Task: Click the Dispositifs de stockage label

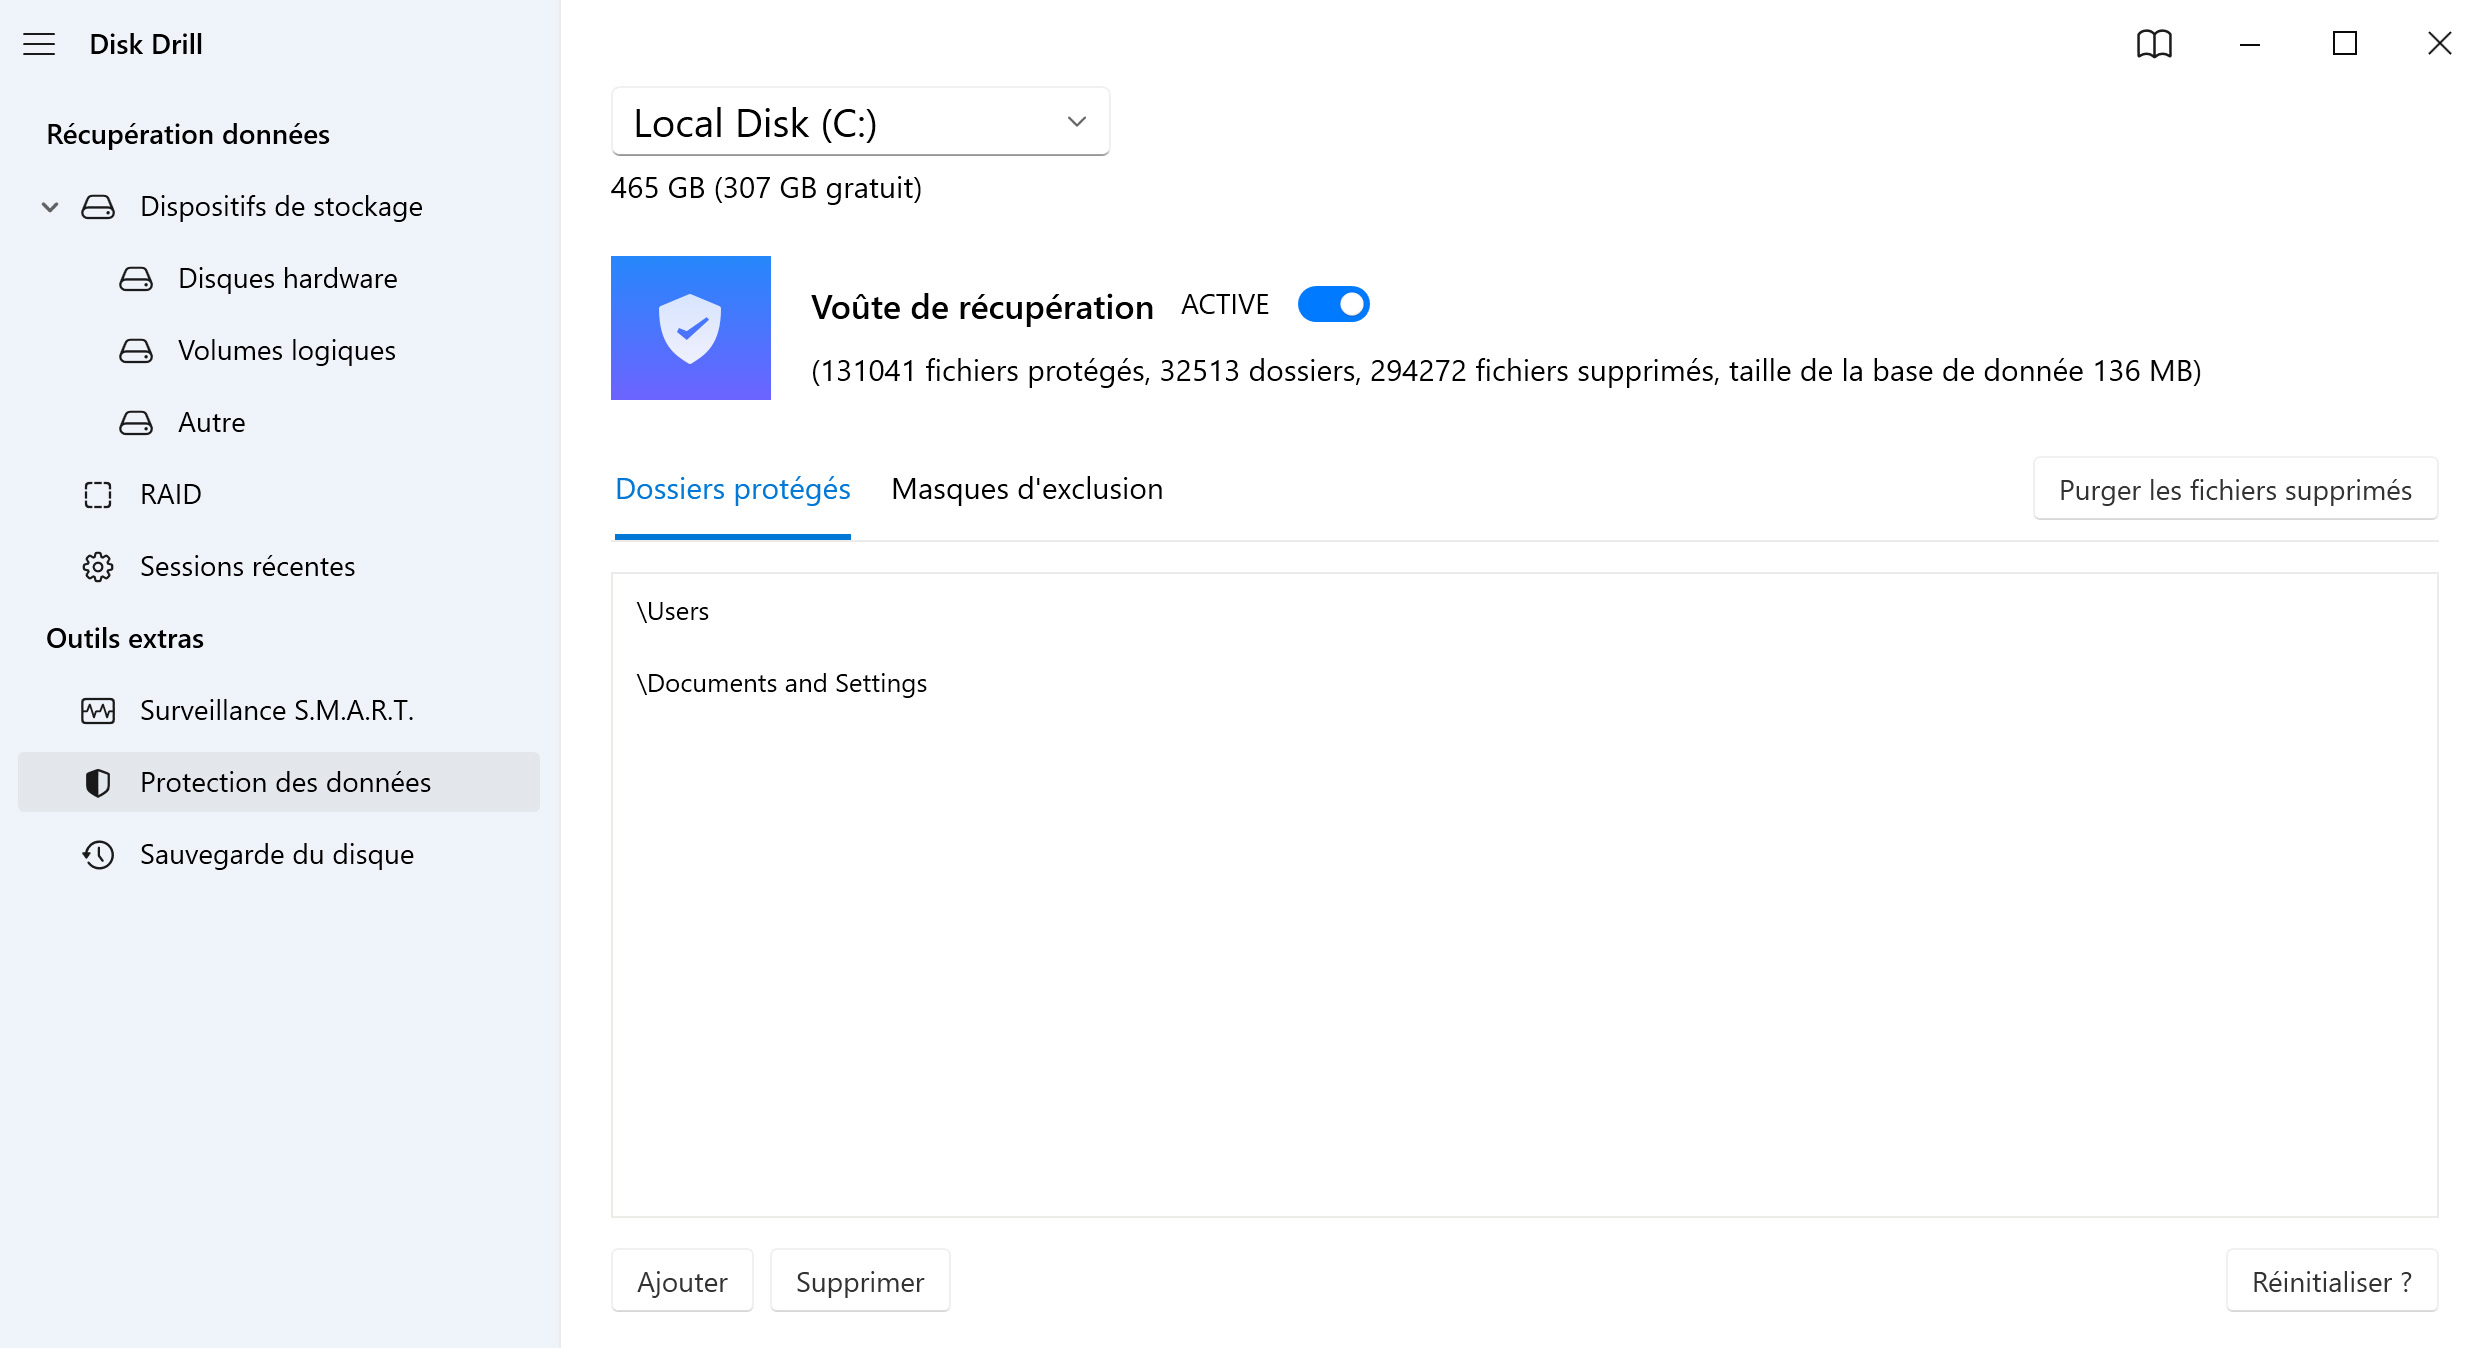Action: [281, 207]
